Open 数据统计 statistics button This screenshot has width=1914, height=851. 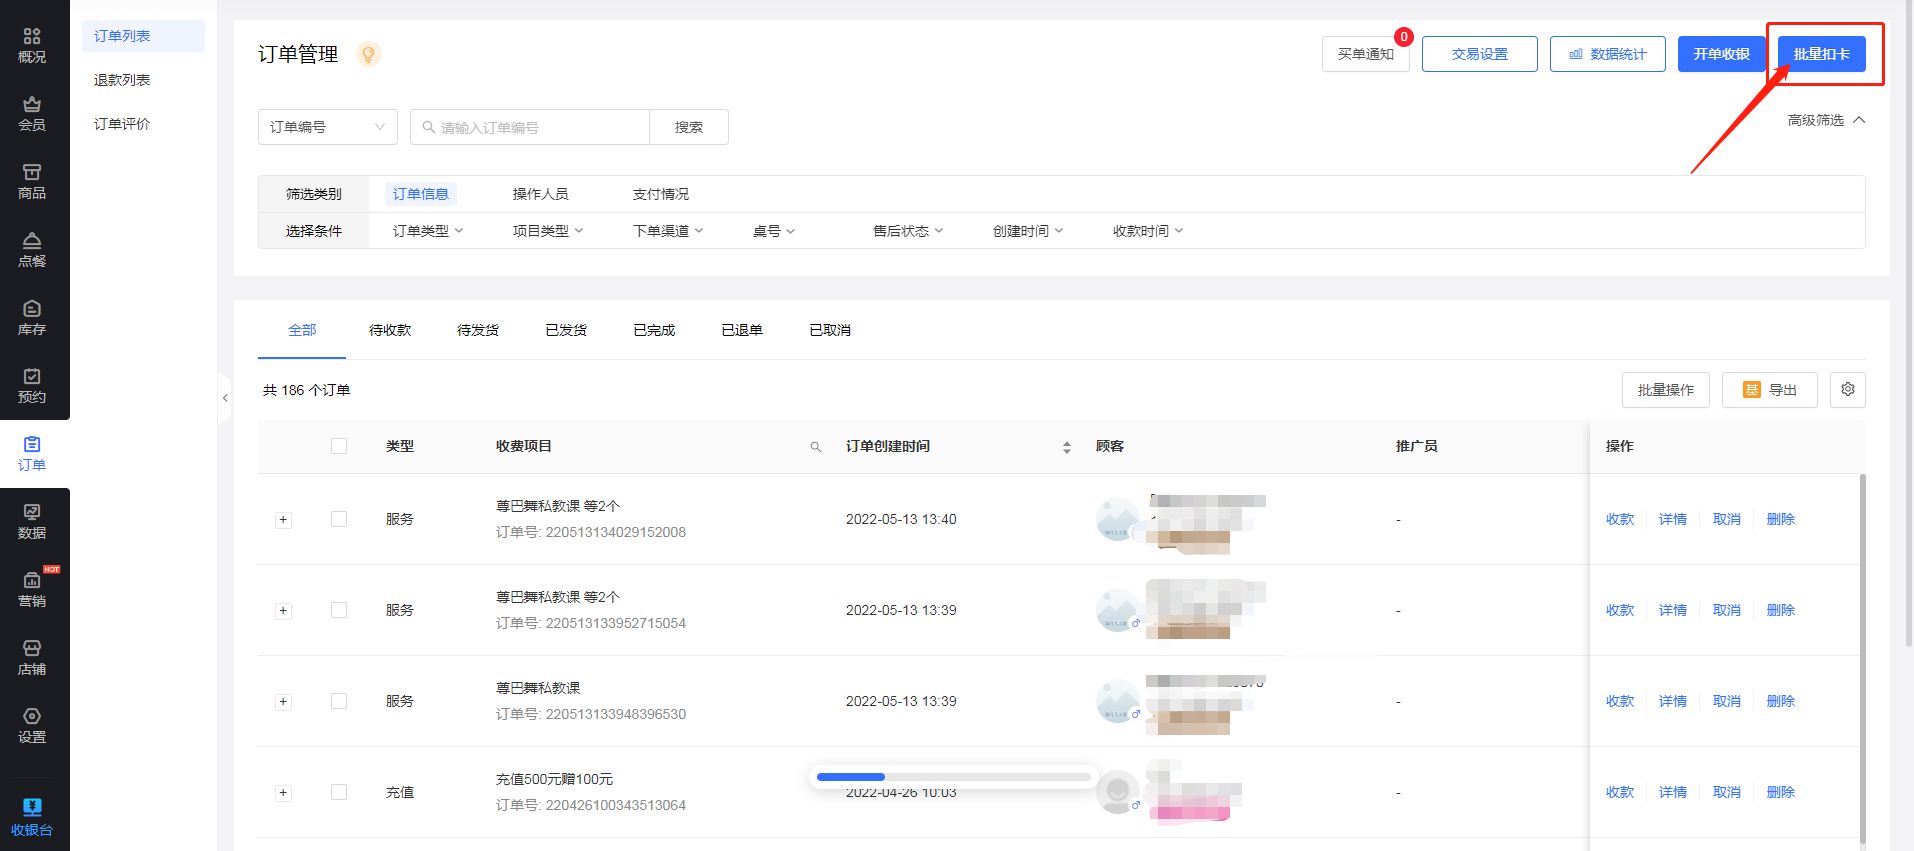coord(1608,54)
